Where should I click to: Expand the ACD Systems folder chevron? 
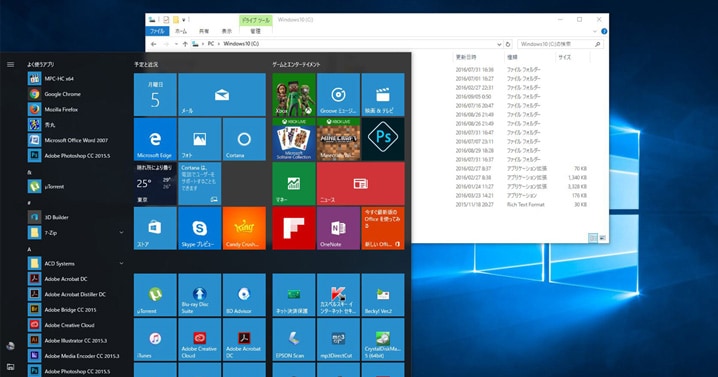point(121,263)
